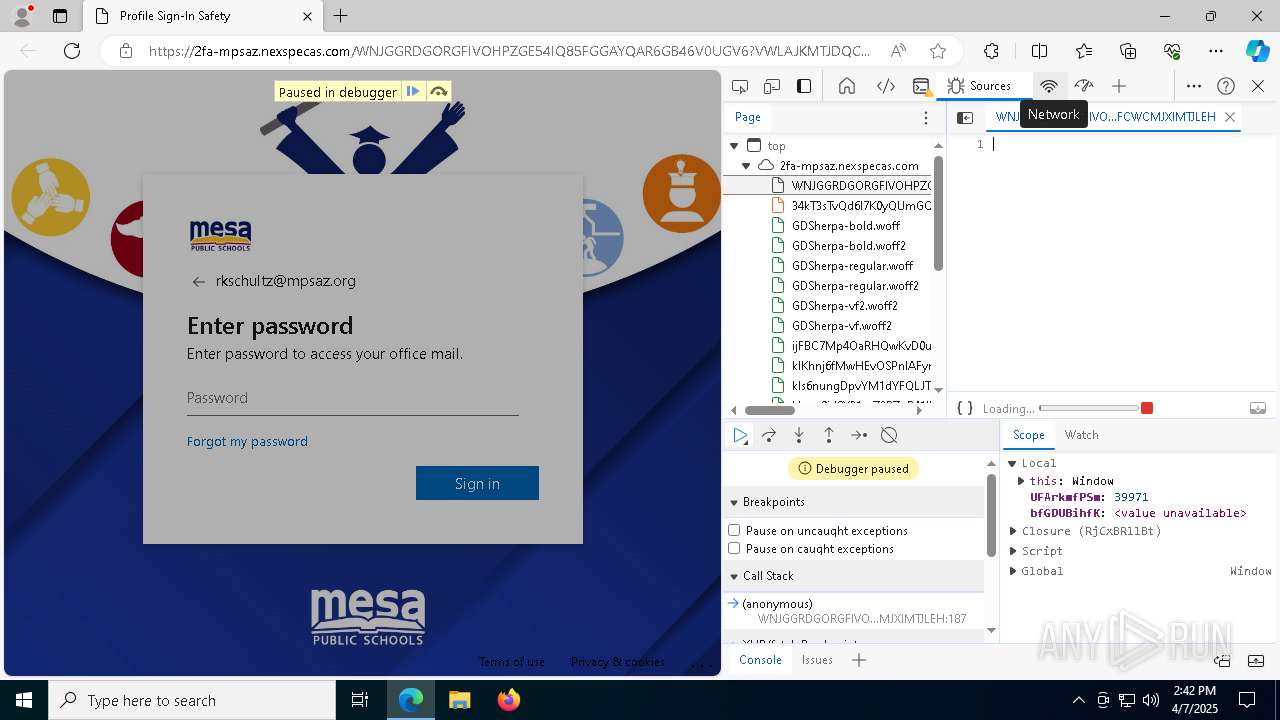Open the Console tool icon with warning badge
This screenshot has height=720, width=1280.
coord(922,86)
